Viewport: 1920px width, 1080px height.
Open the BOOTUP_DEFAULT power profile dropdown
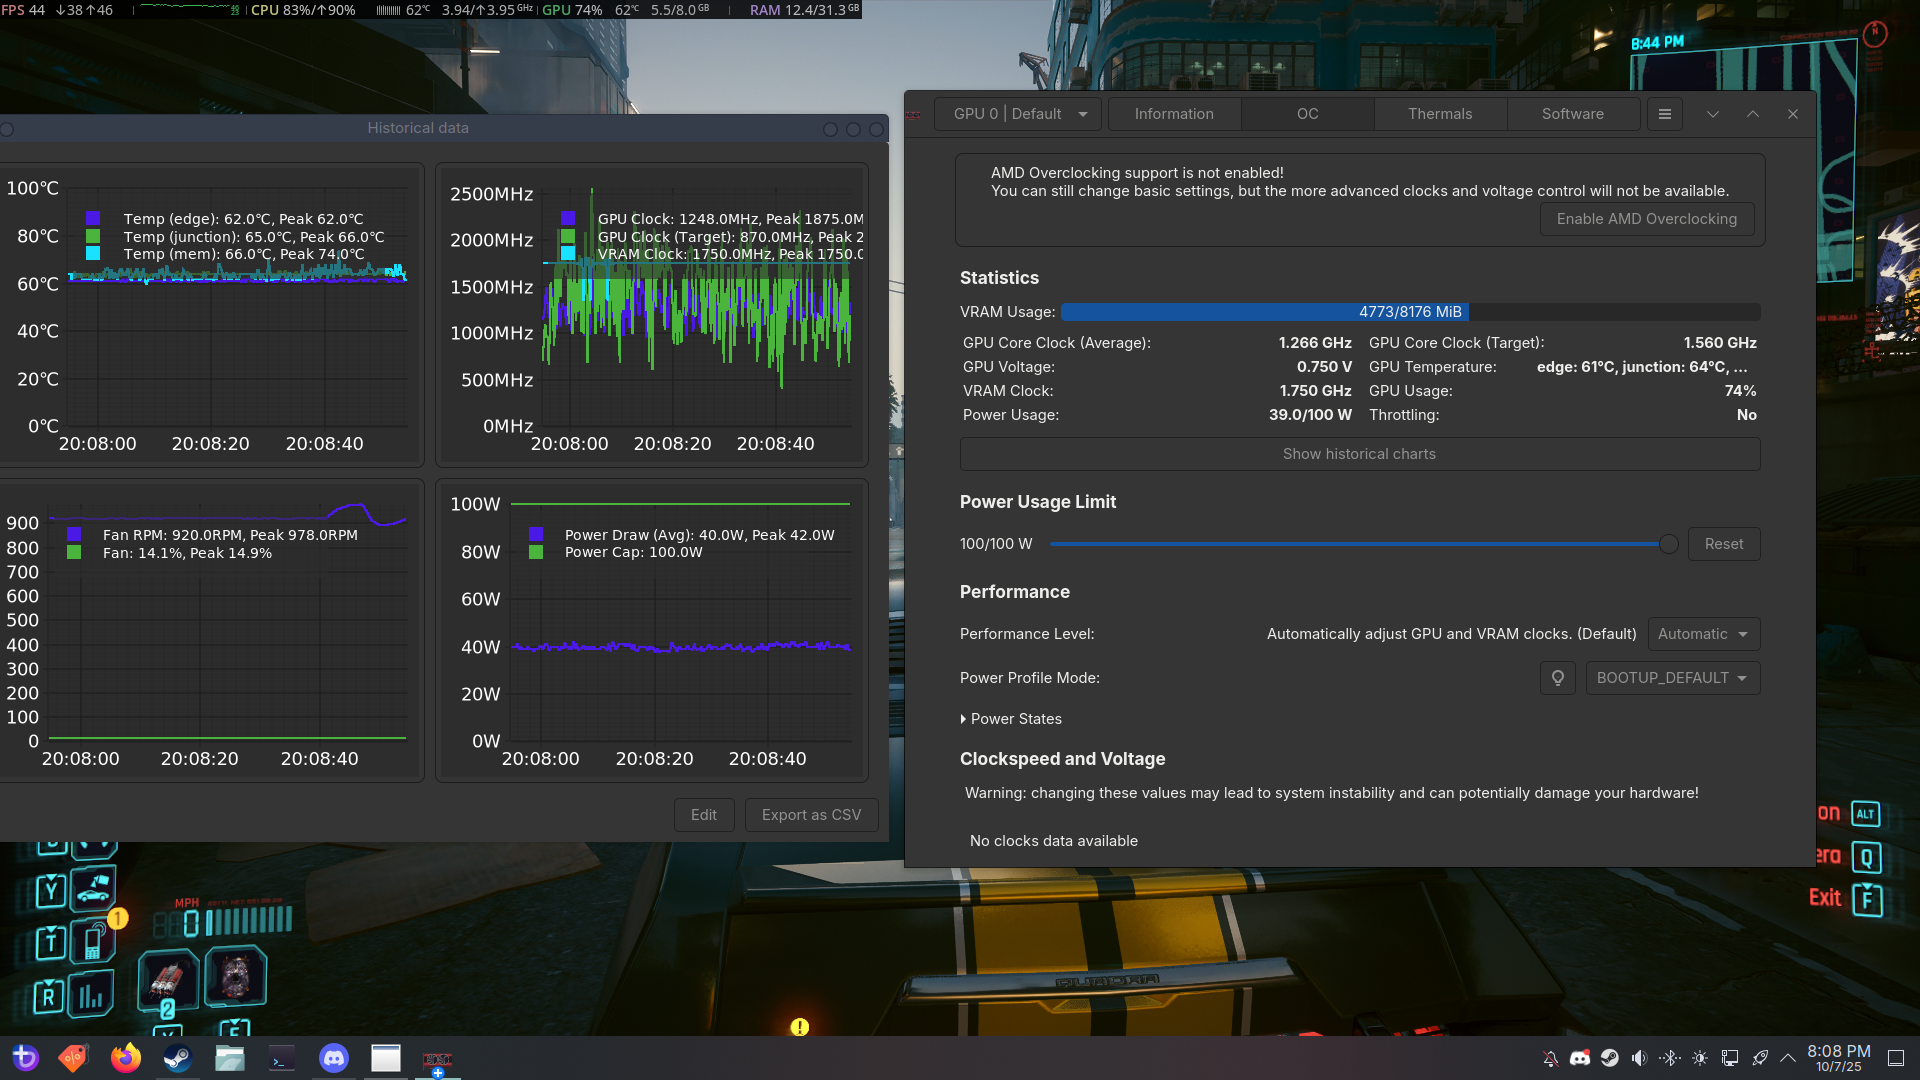point(1672,678)
